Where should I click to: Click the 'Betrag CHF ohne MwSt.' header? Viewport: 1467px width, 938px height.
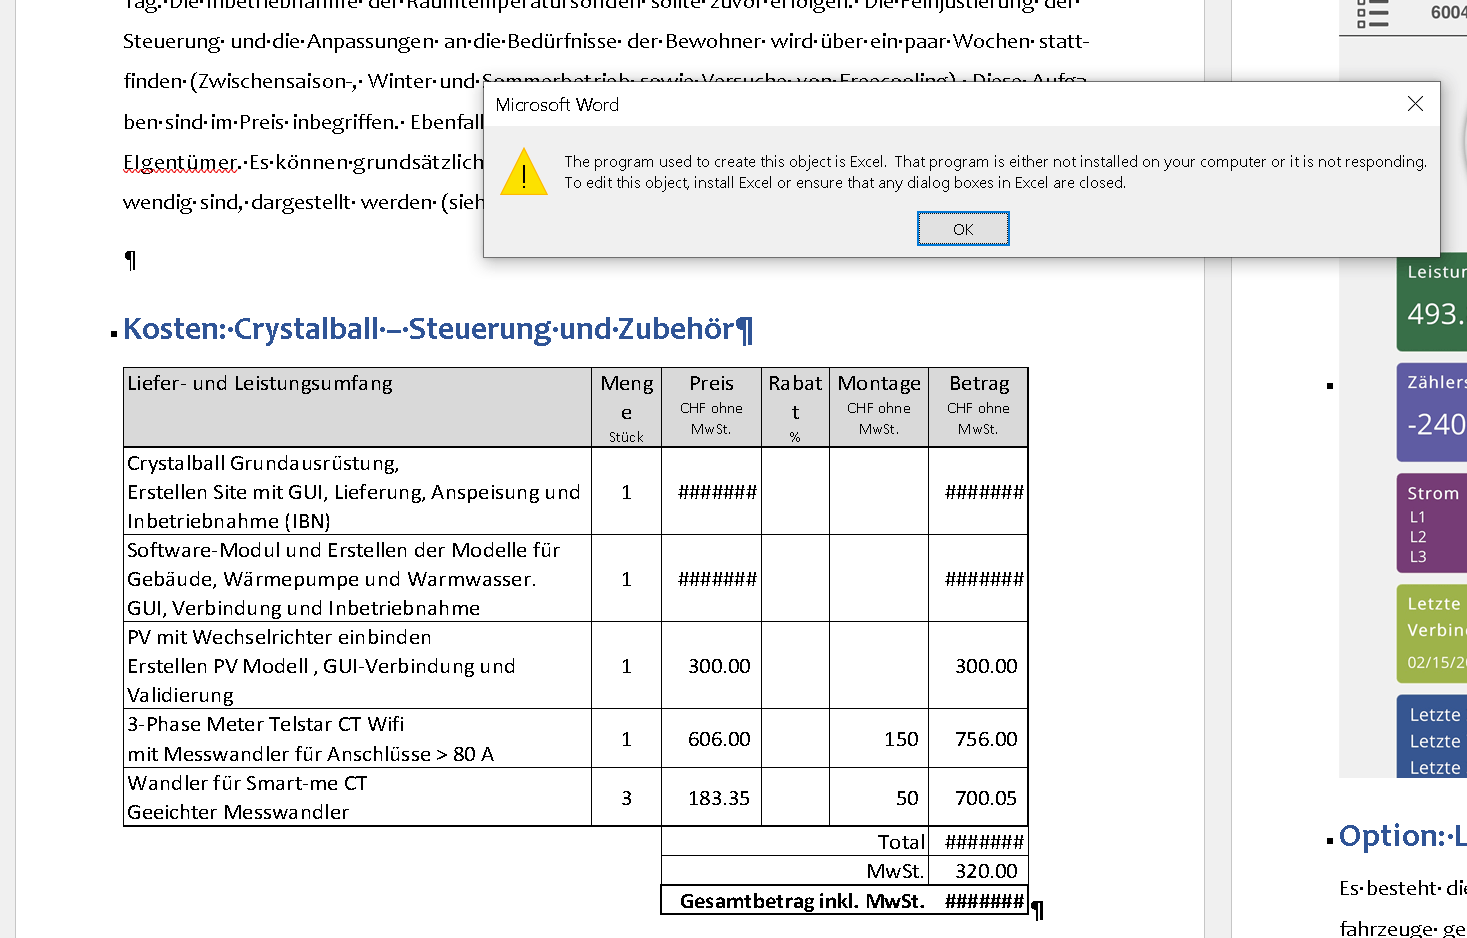[x=978, y=407]
